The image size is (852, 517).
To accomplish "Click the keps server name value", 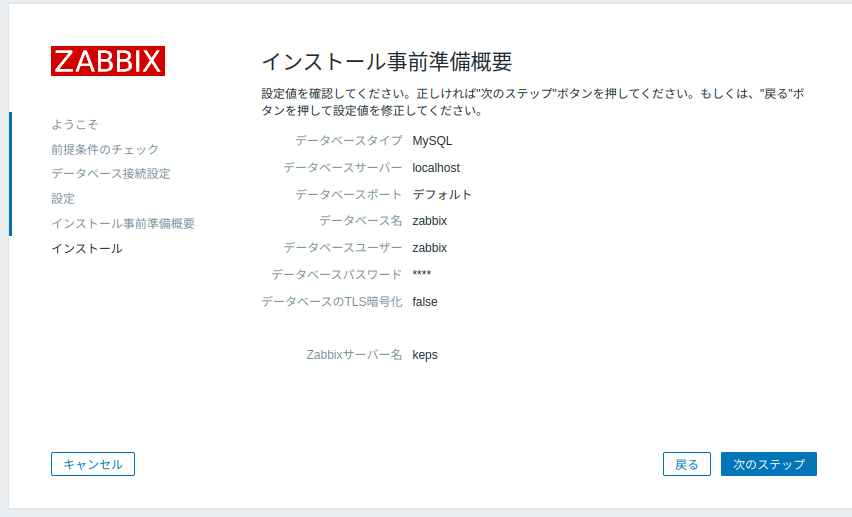I will [425, 354].
